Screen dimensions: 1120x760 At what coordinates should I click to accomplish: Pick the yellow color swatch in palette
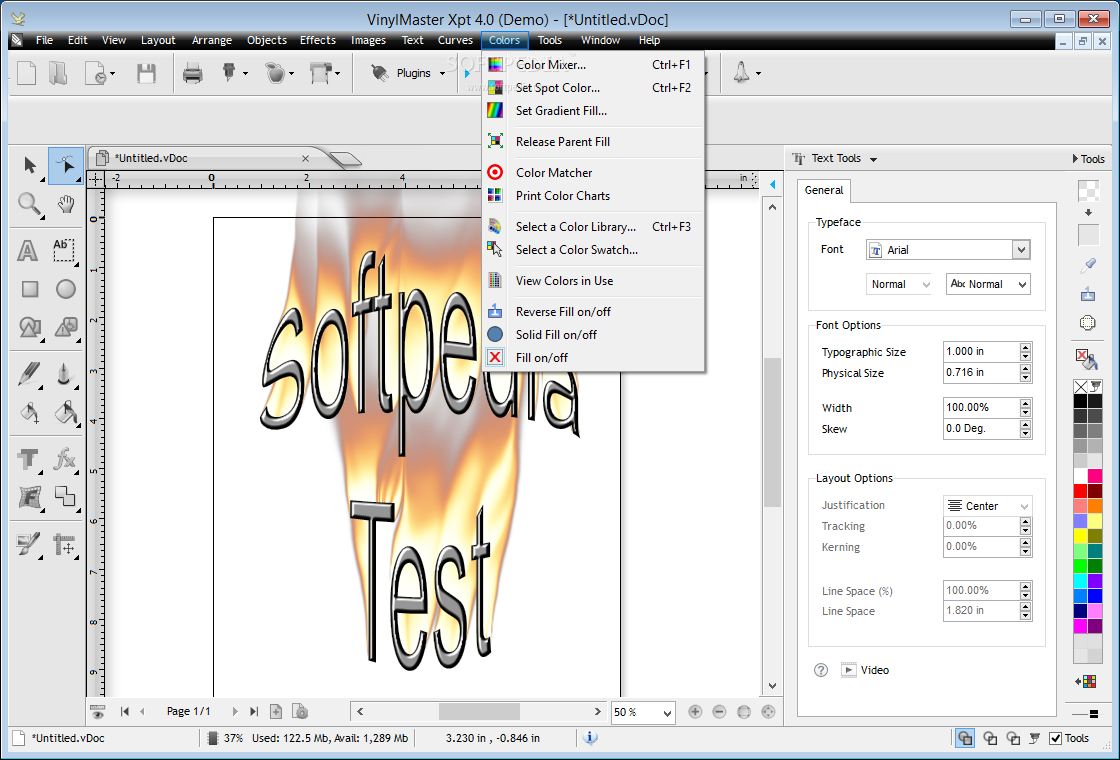tap(1081, 536)
